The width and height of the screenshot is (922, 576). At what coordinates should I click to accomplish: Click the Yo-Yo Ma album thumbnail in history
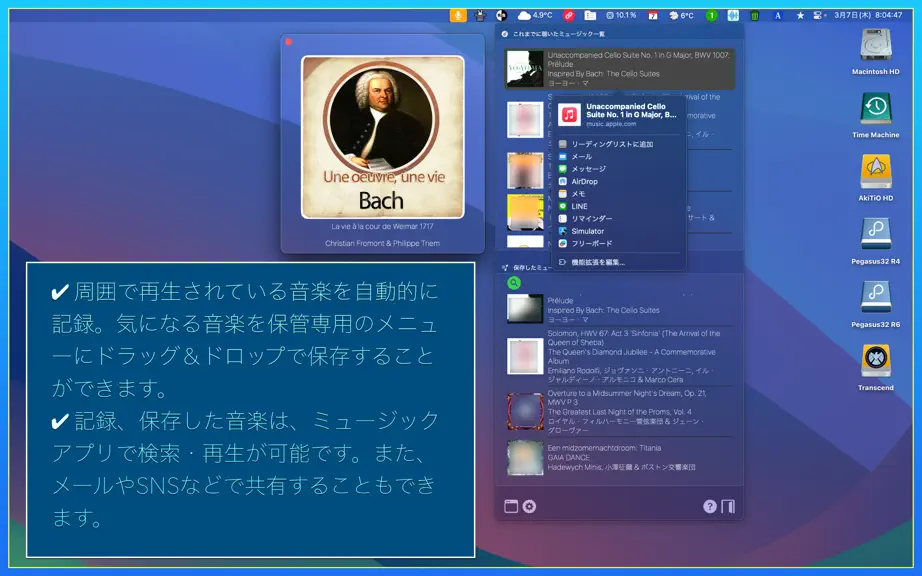pos(525,69)
